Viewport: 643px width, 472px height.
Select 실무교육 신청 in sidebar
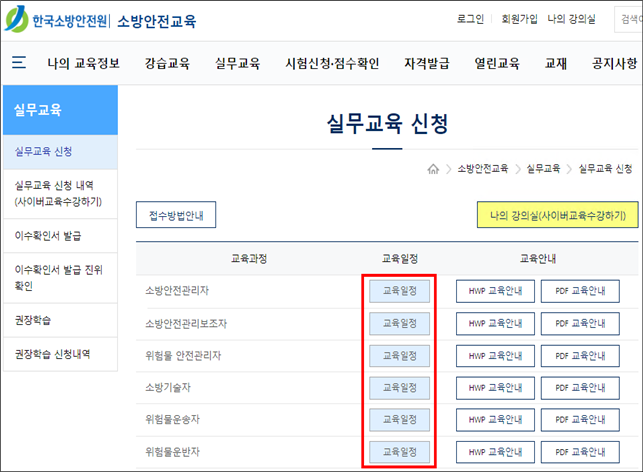pos(60,152)
